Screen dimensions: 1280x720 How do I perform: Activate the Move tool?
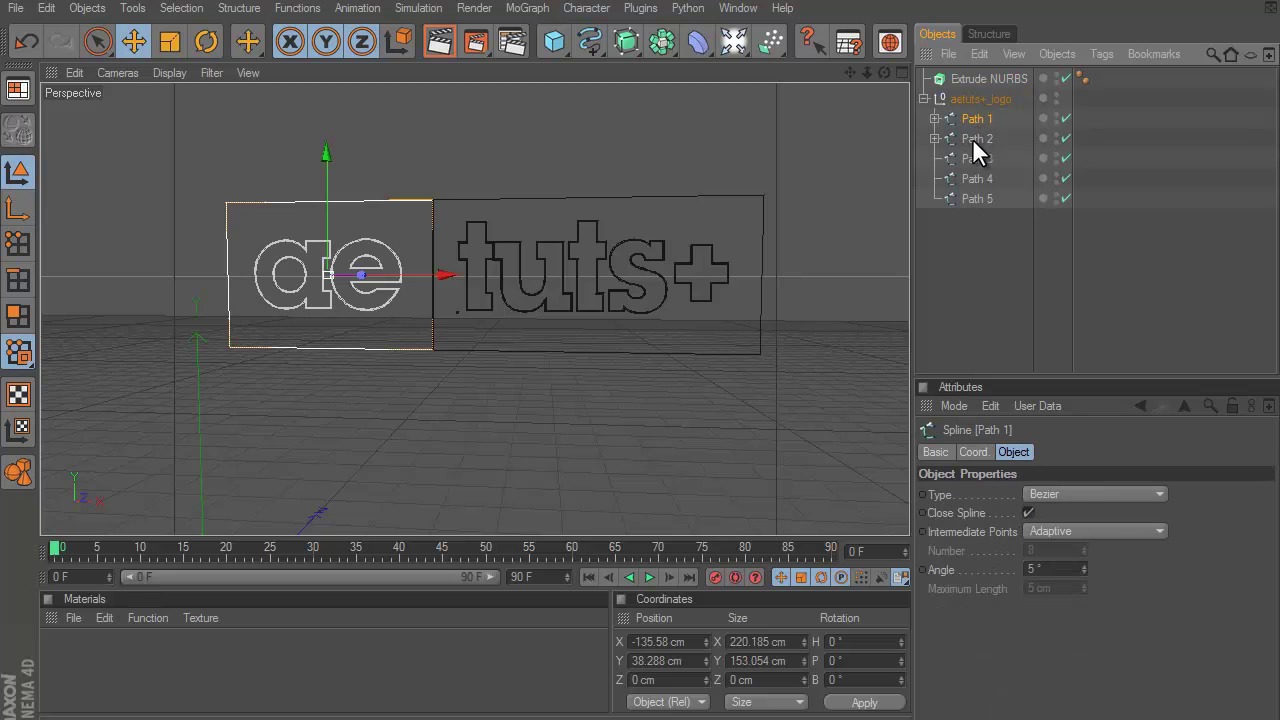[133, 42]
